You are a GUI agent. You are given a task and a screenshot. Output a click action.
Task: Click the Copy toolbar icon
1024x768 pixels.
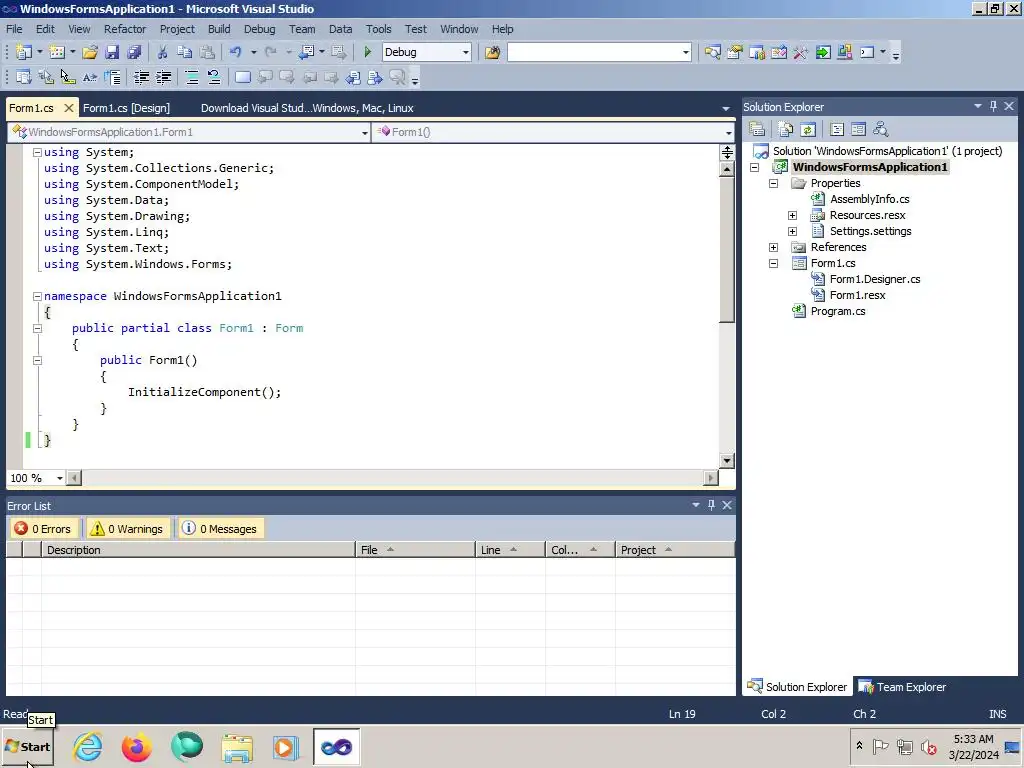click(185, 52)
